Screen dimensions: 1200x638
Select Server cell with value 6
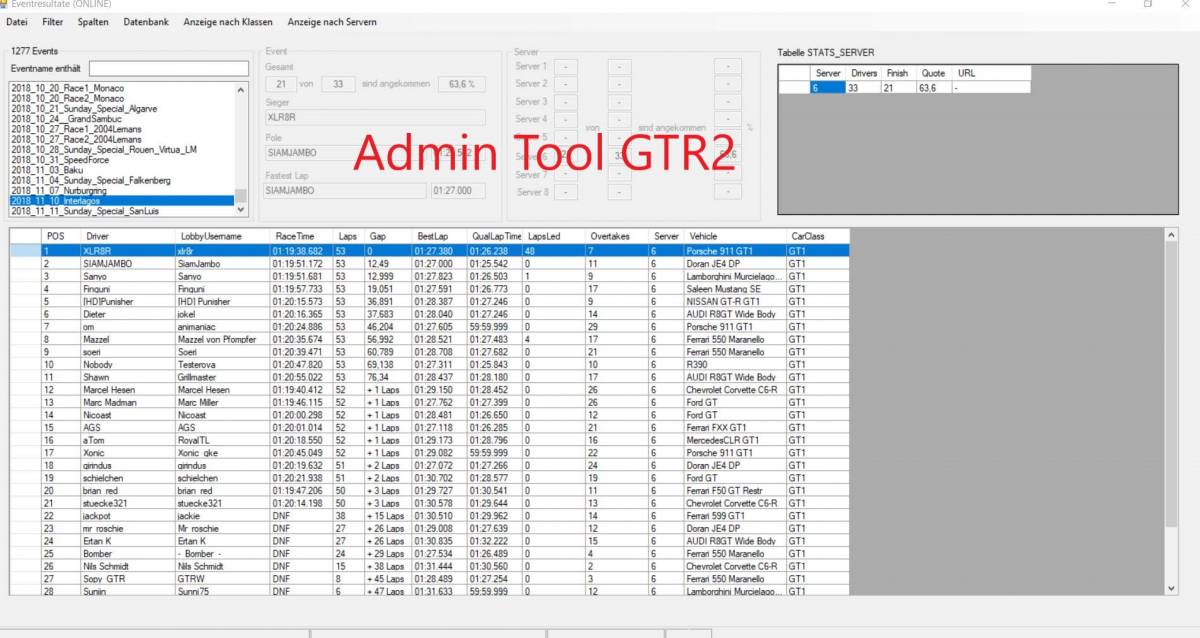click(827, 88)
